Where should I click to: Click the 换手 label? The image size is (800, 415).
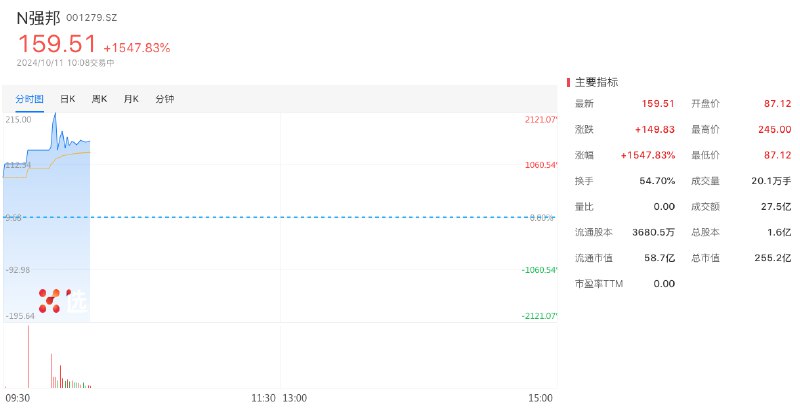pos(584,181)
